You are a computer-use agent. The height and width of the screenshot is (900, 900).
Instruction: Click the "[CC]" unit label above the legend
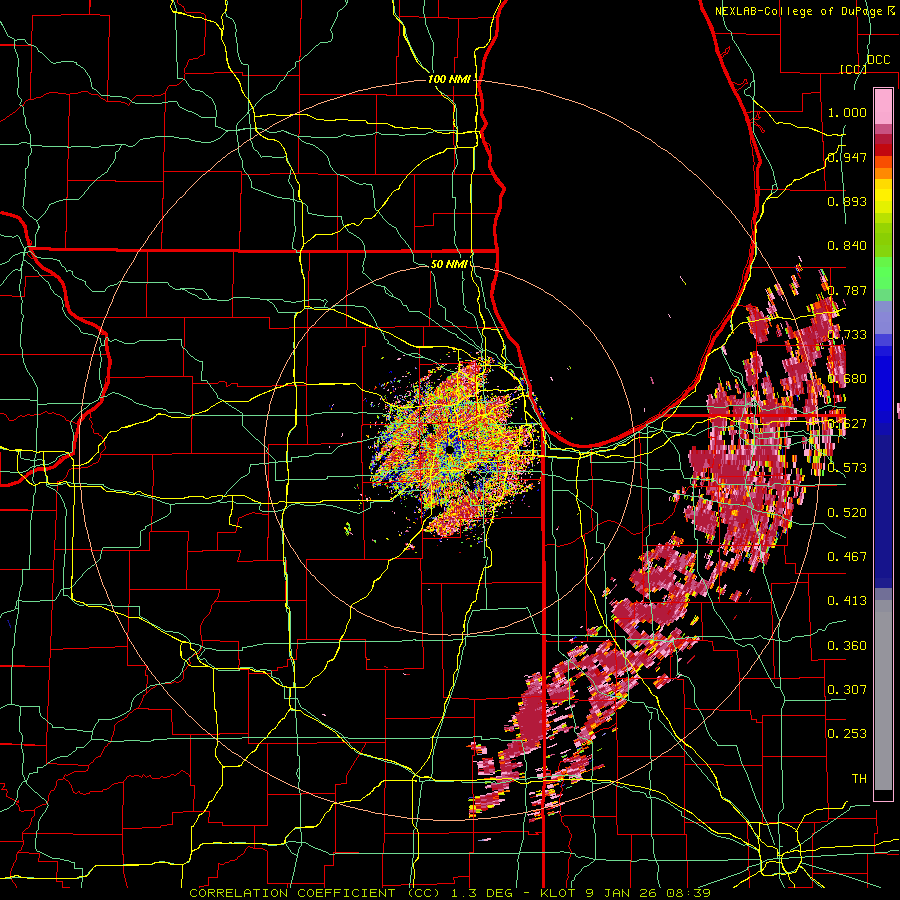tap(853, 69)
